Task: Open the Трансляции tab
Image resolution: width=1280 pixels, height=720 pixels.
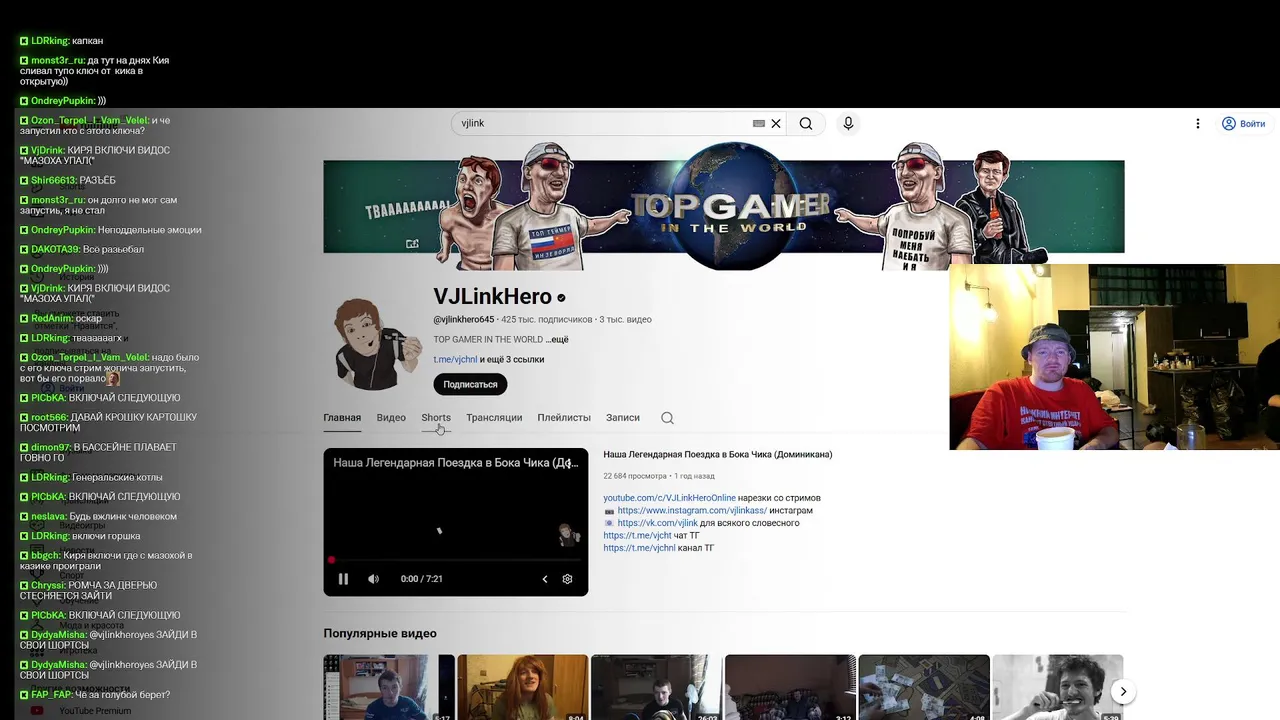Action: coord(494,417)
